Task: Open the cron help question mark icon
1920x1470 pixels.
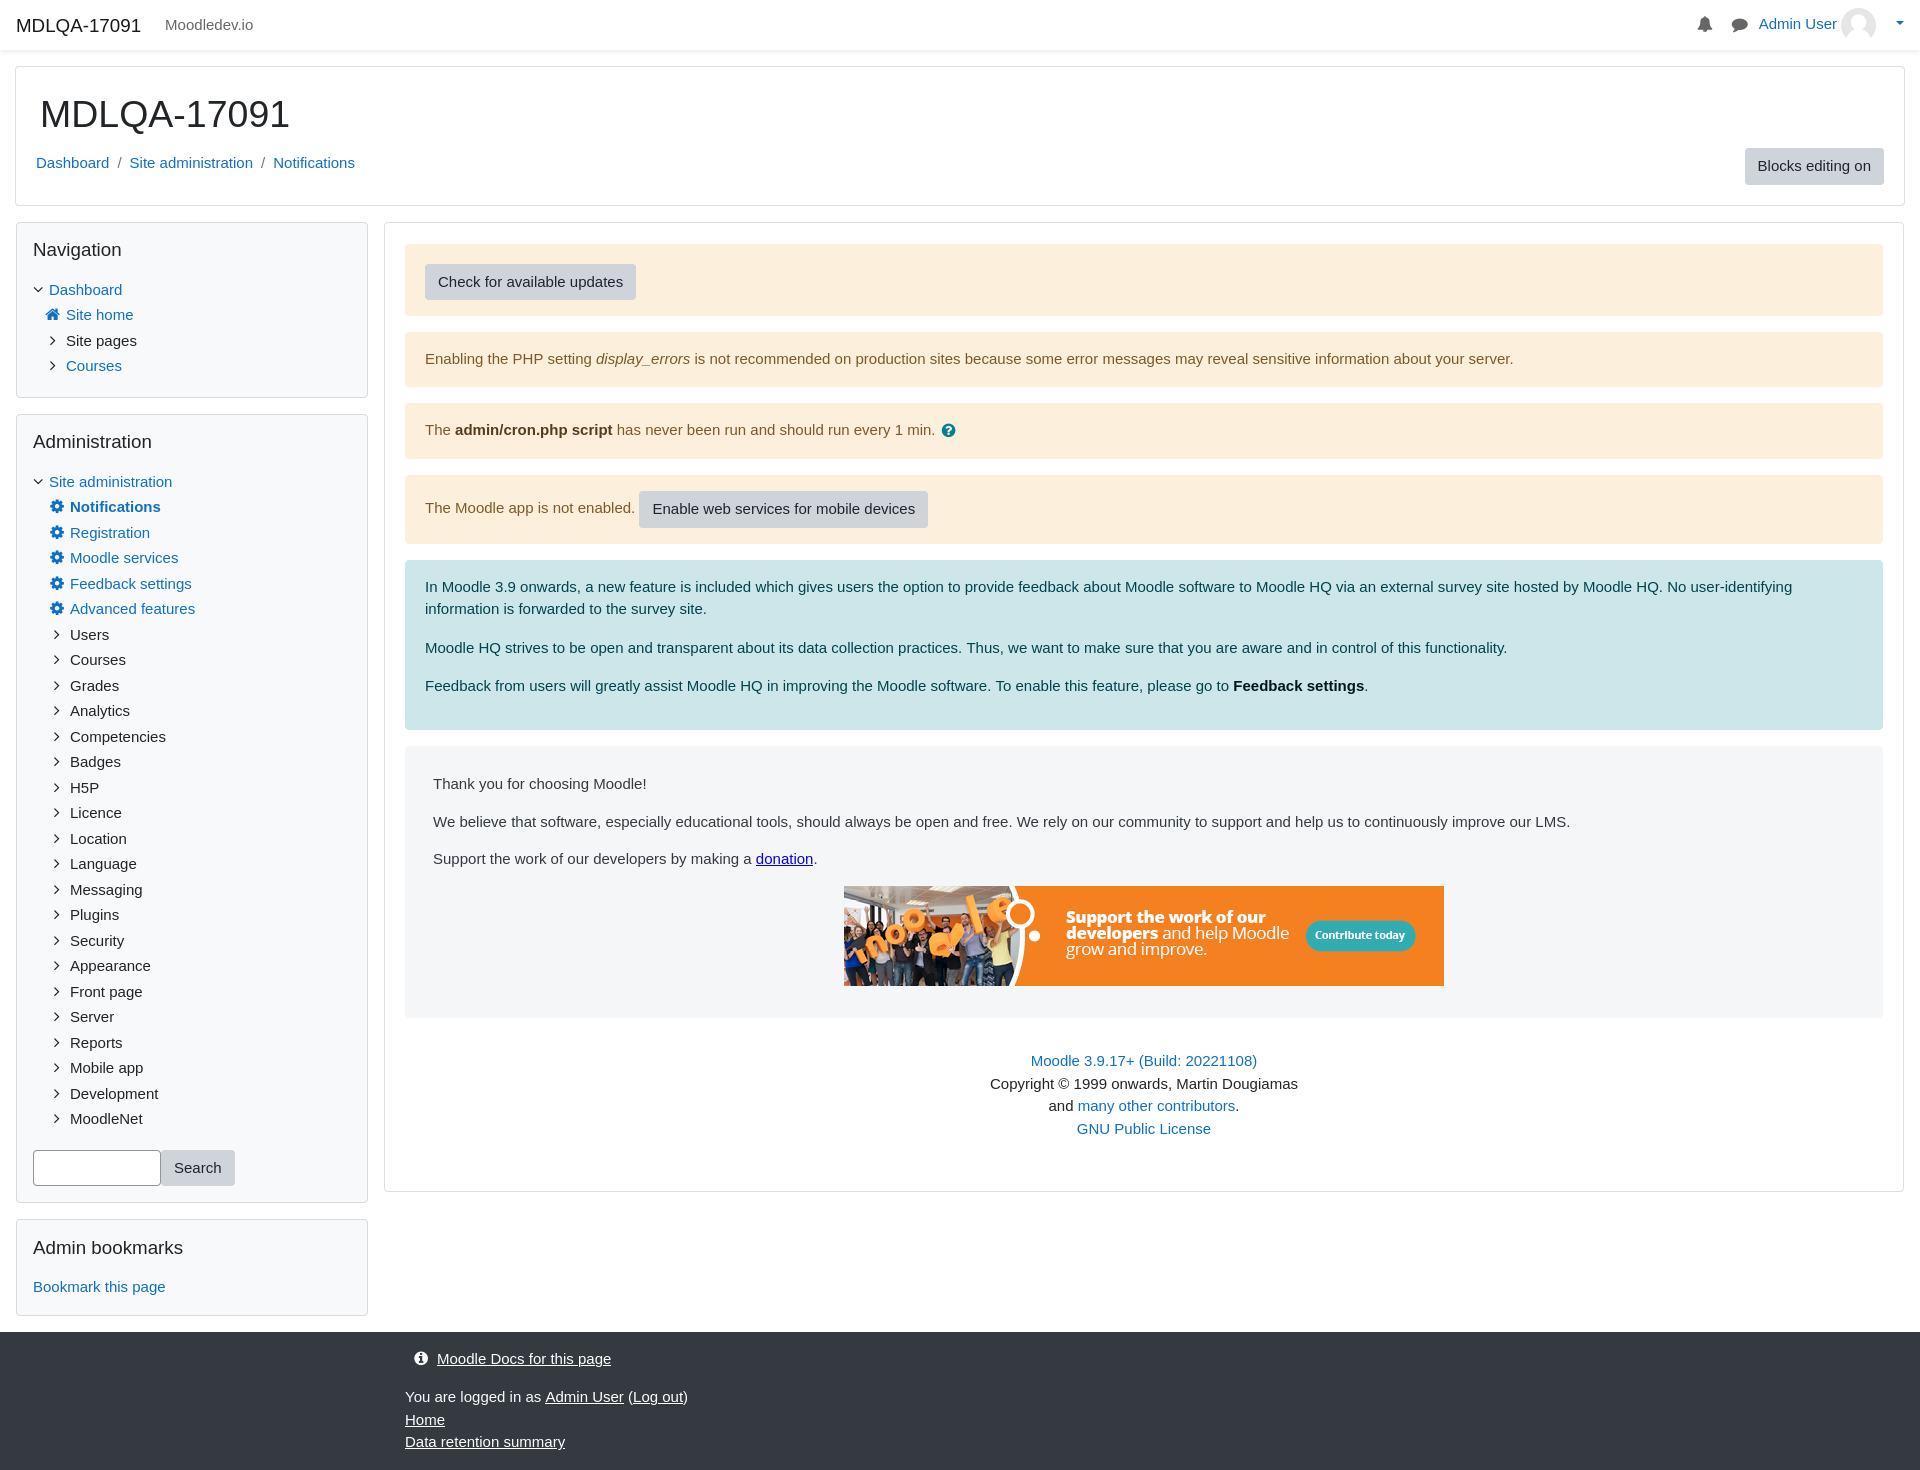Action: point(949,431)
